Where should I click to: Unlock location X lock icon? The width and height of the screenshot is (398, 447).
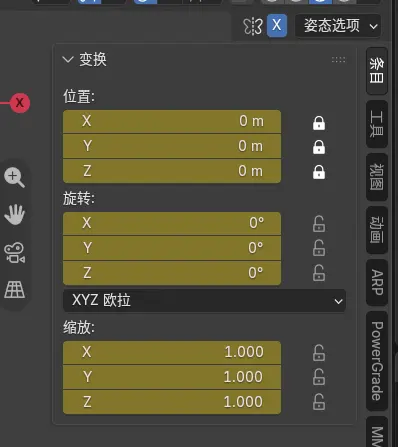(x=319, y=123)
